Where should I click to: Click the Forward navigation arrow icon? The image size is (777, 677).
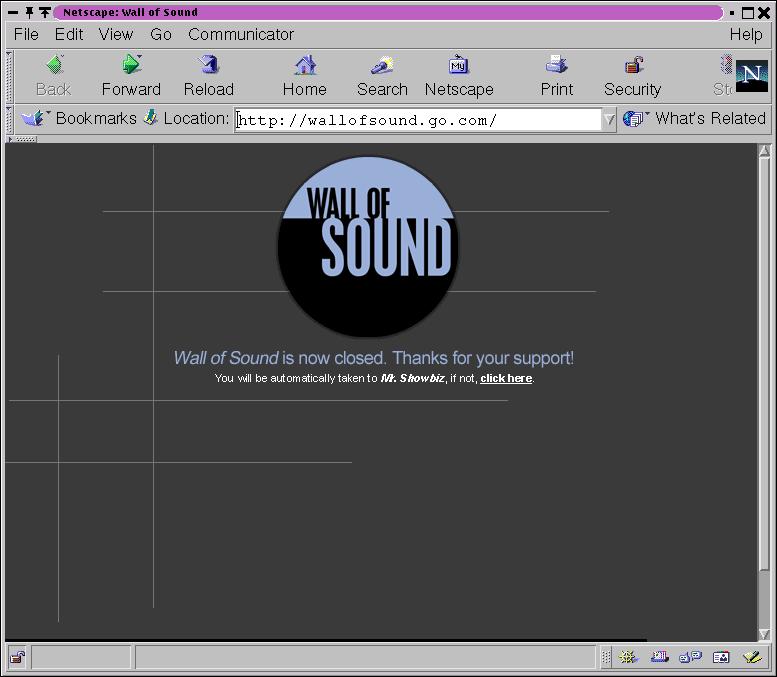131,64
